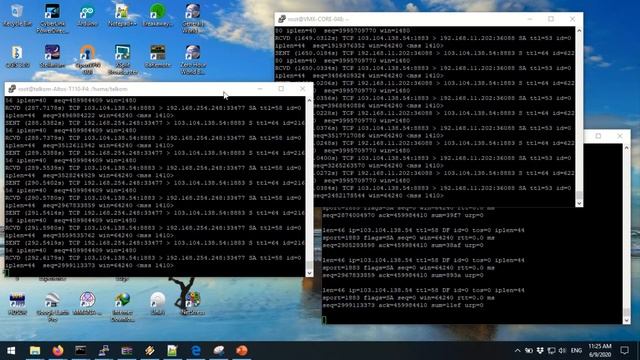
Task: Click the last seq=2999113373 line in telkom terminal
Action: pos(89,265)
